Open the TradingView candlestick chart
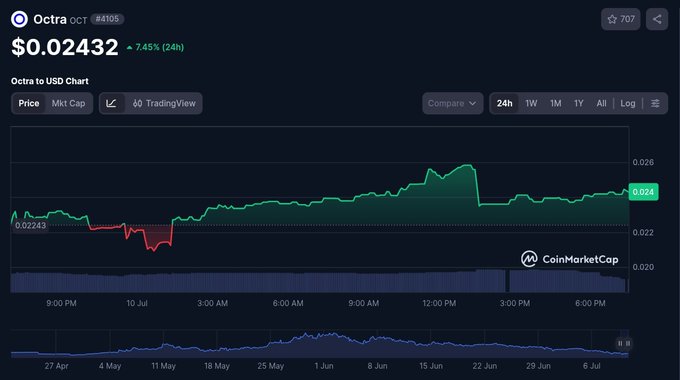 coord(164,103)
